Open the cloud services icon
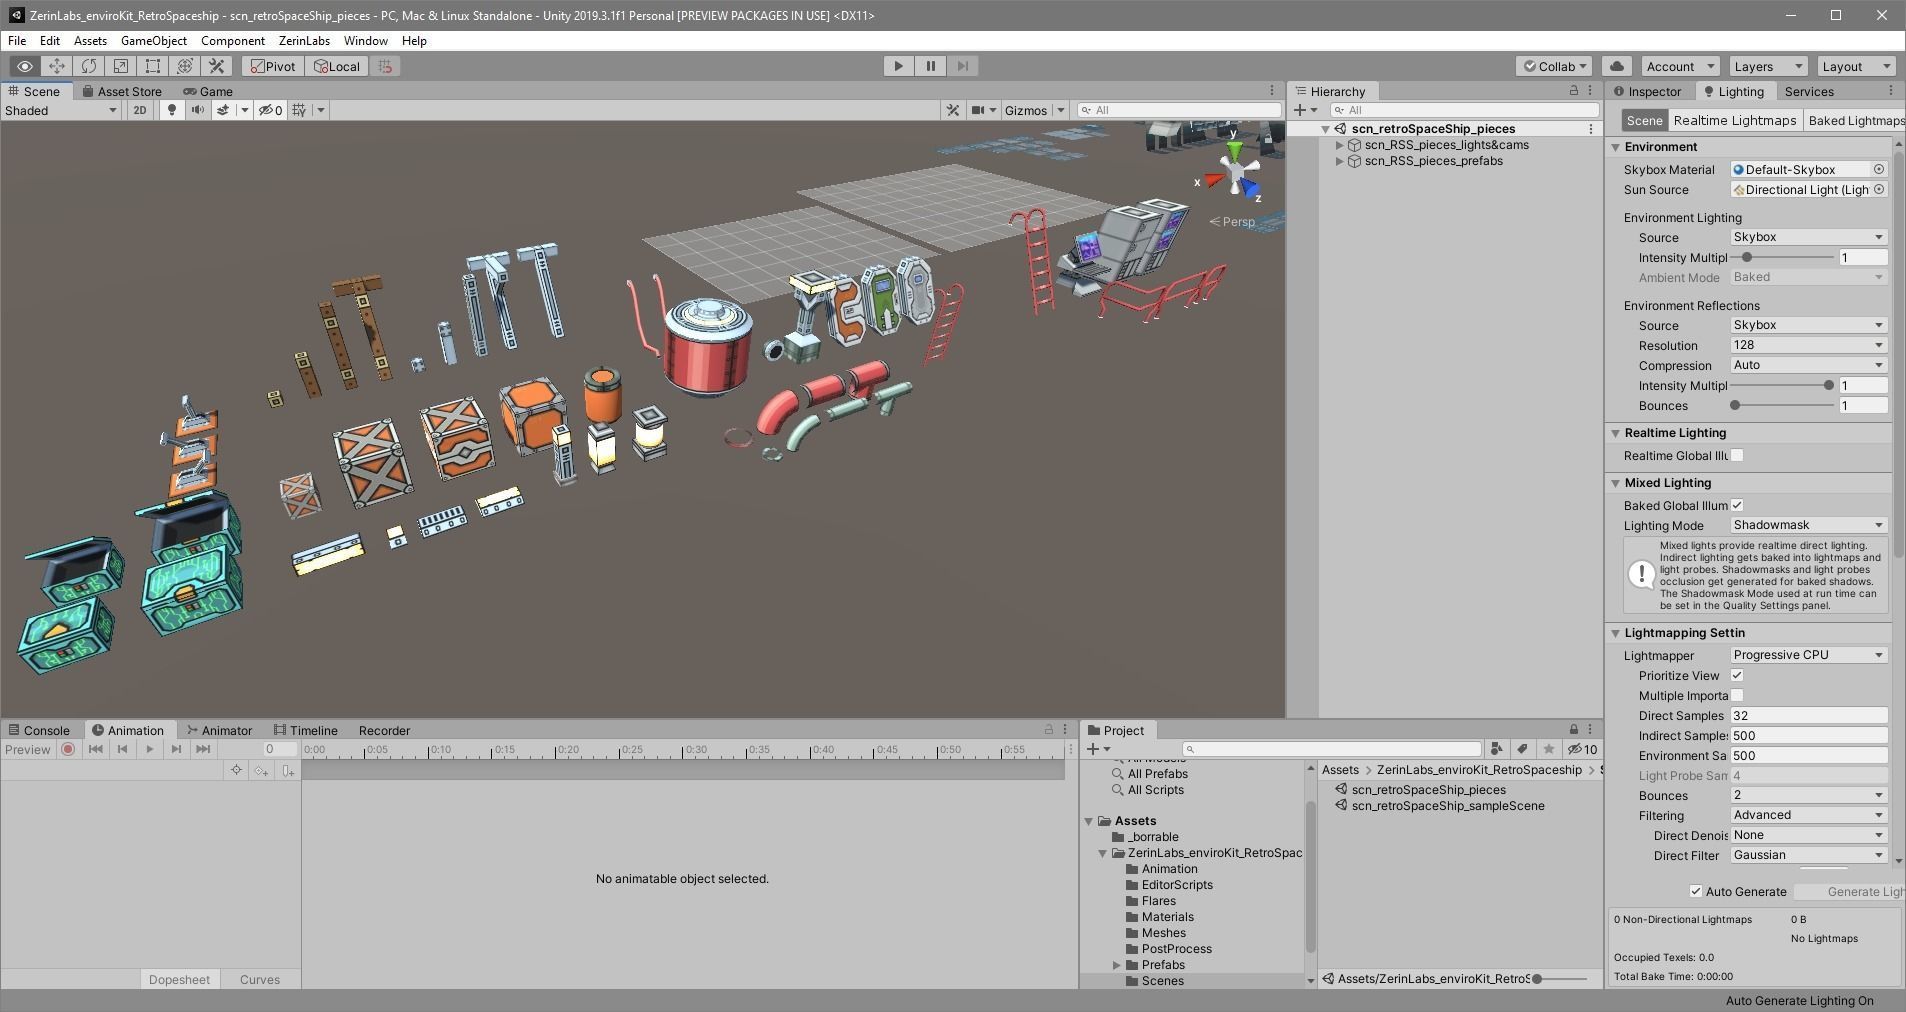 click(x=1617, y=66)
